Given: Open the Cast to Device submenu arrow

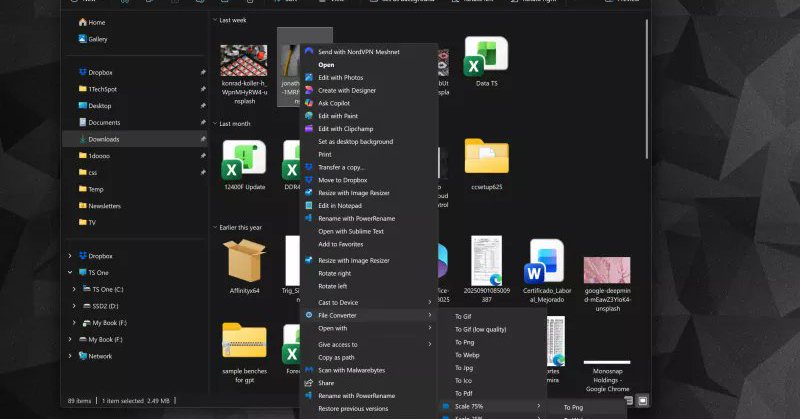Looking at the screenshot, I should pos(430,302).
